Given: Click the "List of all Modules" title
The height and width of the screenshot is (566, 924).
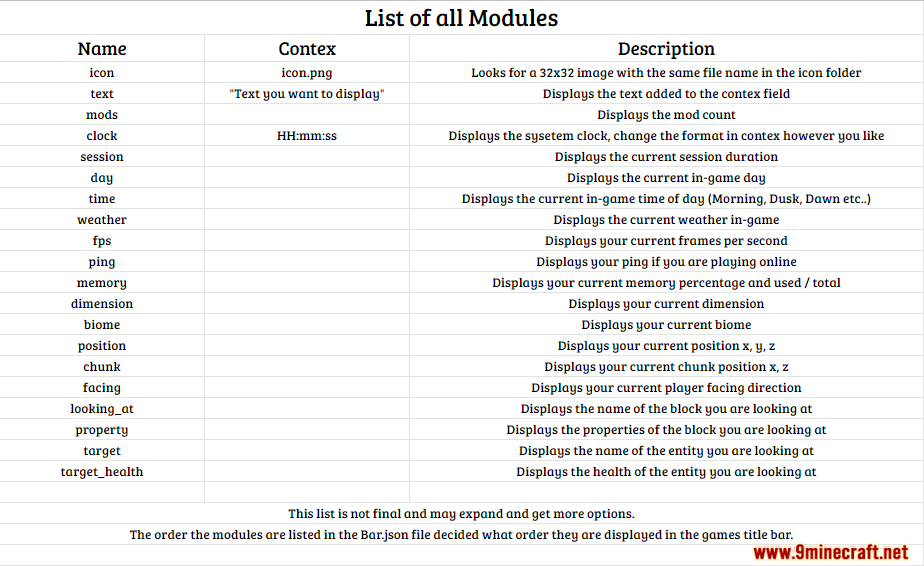Looking at the screenshot, I should point(461,18).
